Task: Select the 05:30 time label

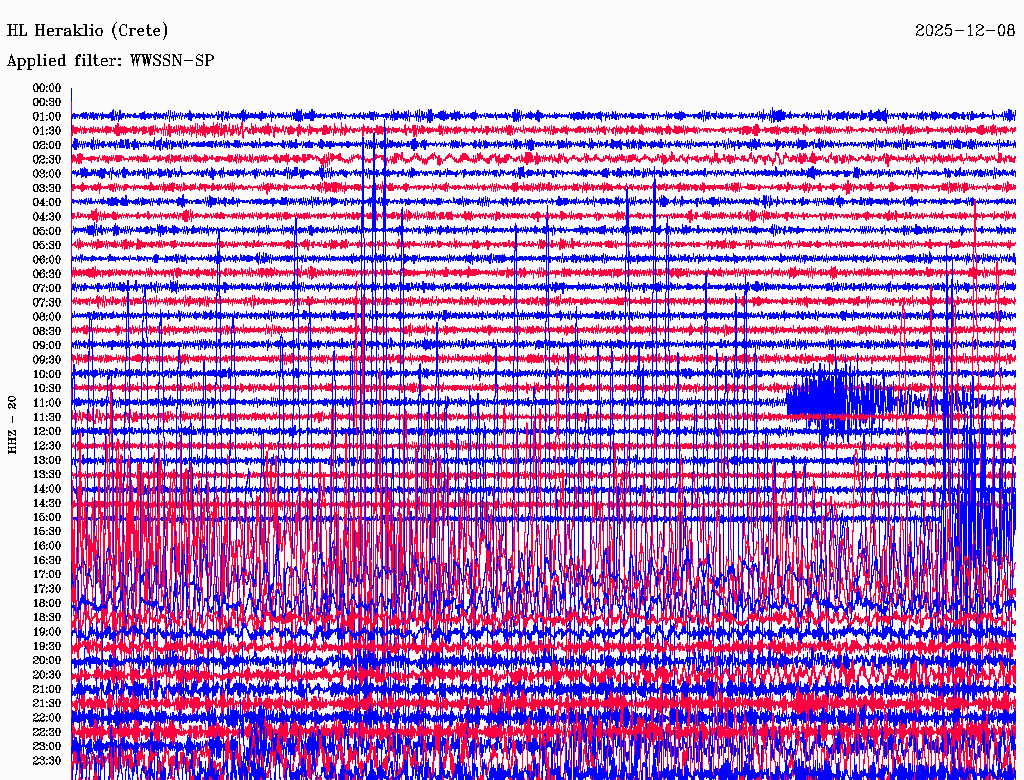Action: pos(47,246)
